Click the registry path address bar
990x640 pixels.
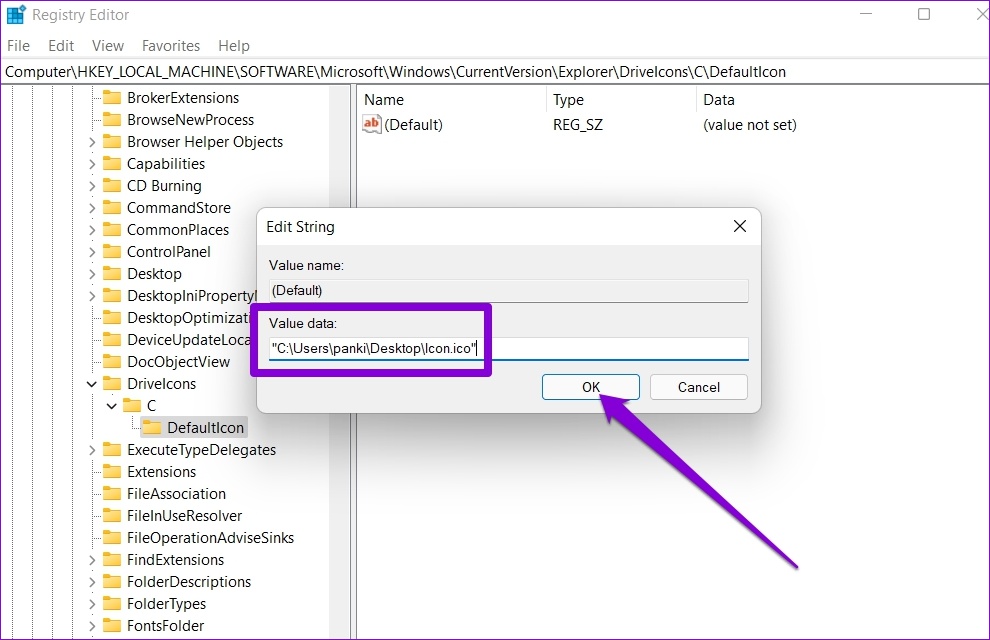click(x=495, y=72)
